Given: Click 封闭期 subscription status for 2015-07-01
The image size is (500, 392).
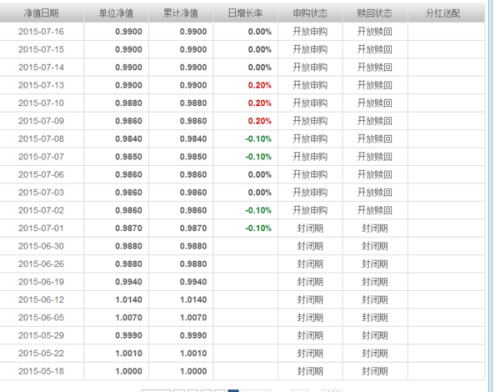Looking at the screenshot, I should click(x=310, y=228).
